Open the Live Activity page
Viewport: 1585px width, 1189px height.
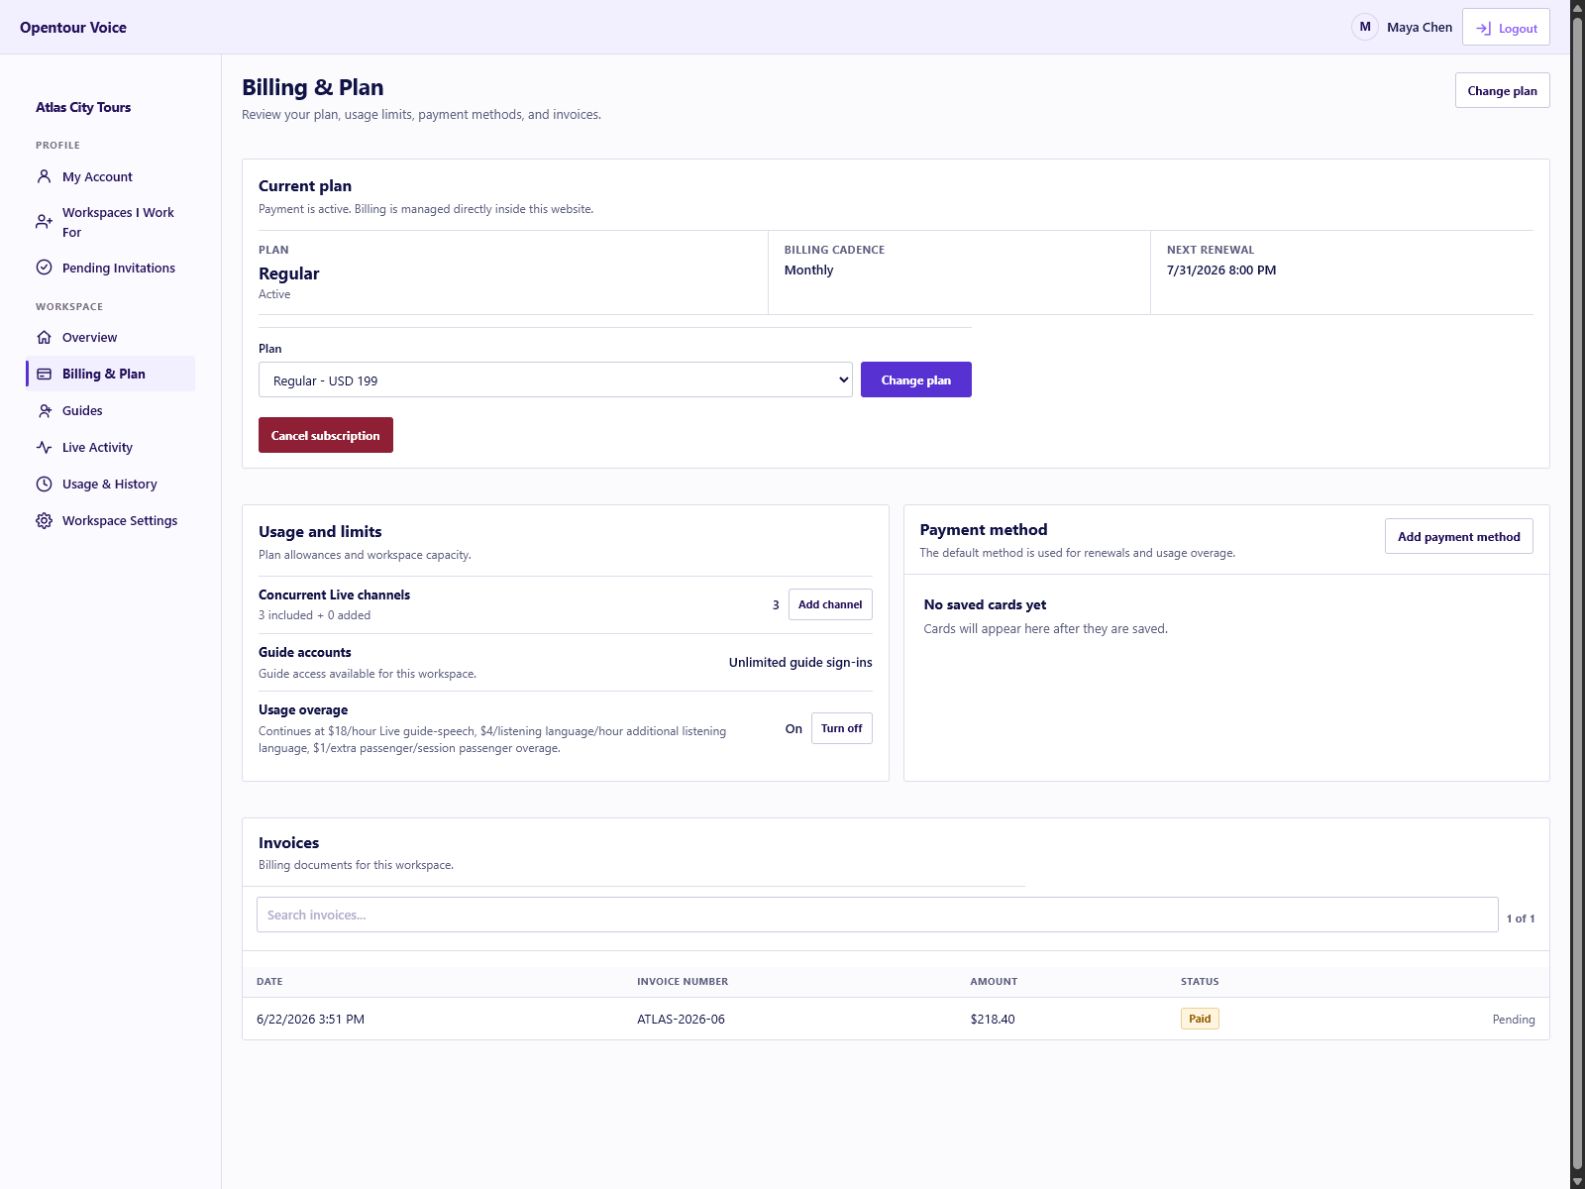[x=110, y=448]
